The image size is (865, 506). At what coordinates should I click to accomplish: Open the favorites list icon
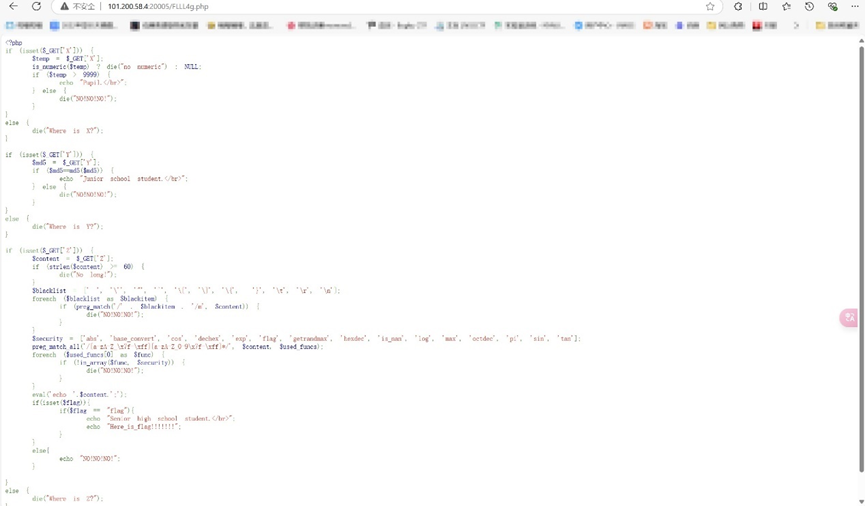[786, 6]
